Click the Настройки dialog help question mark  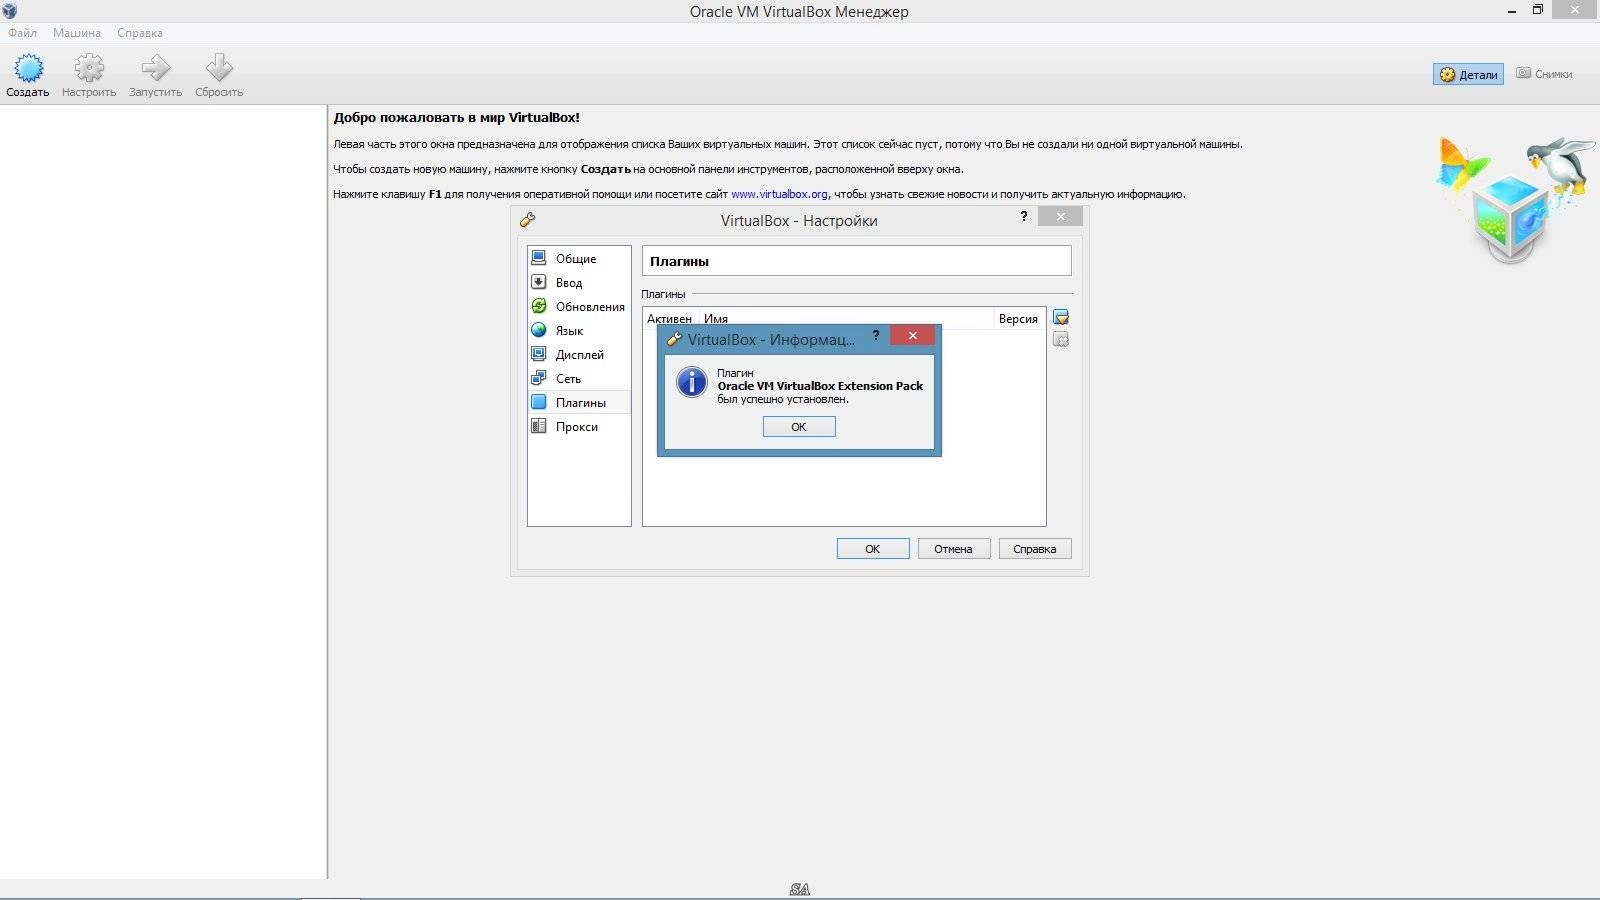pyautogui.click(x=1024, y=216)
